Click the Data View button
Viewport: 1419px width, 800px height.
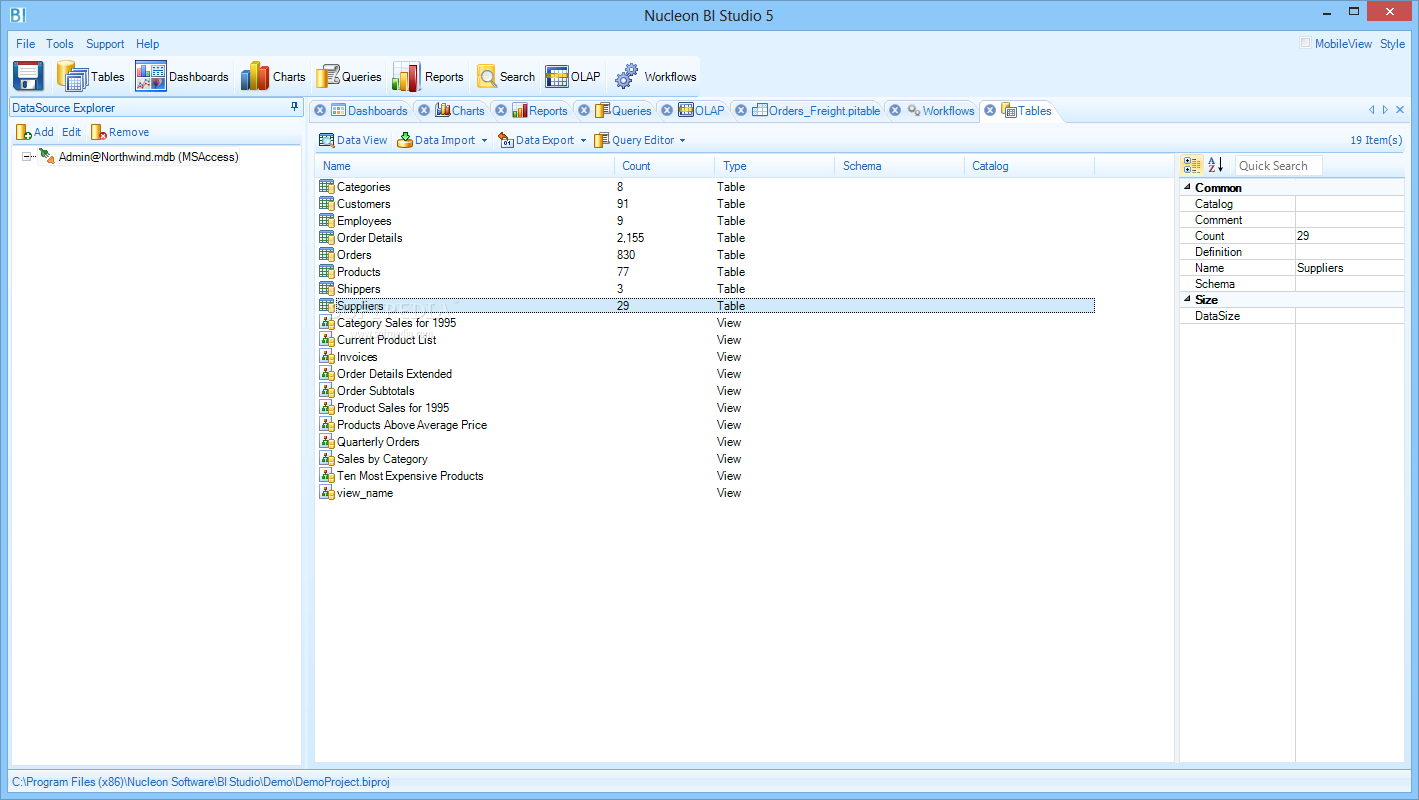pos(353,140)
